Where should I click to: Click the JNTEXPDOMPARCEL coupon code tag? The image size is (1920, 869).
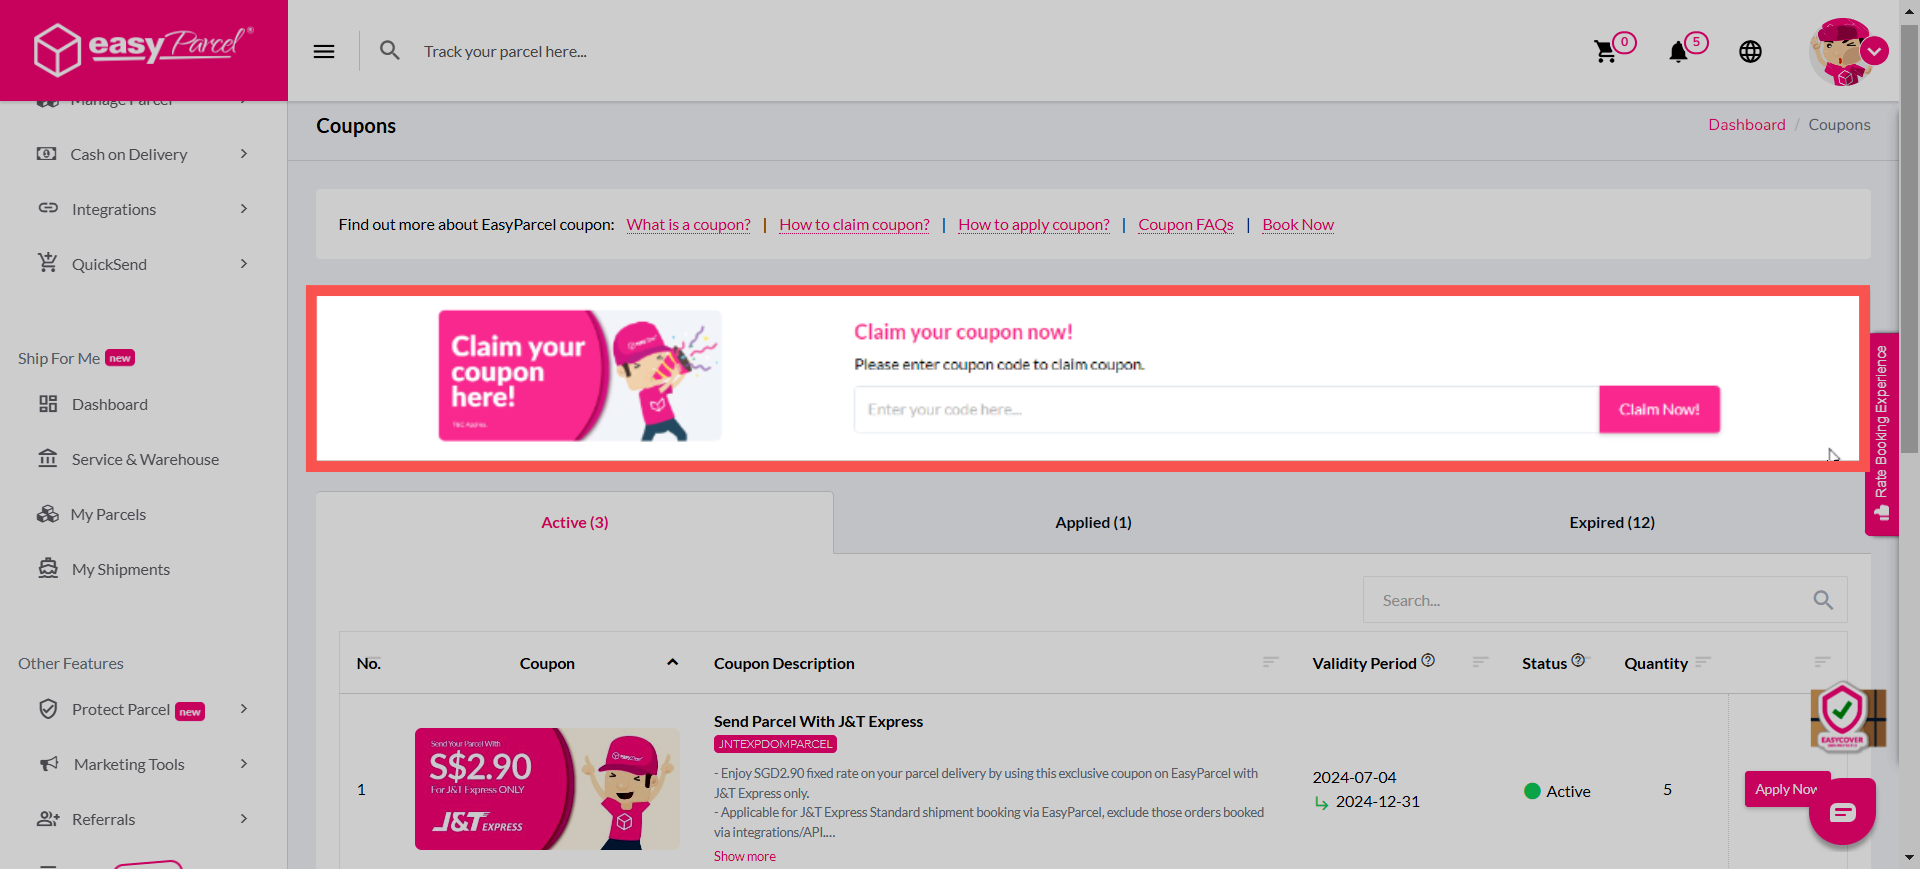[775, 744]
